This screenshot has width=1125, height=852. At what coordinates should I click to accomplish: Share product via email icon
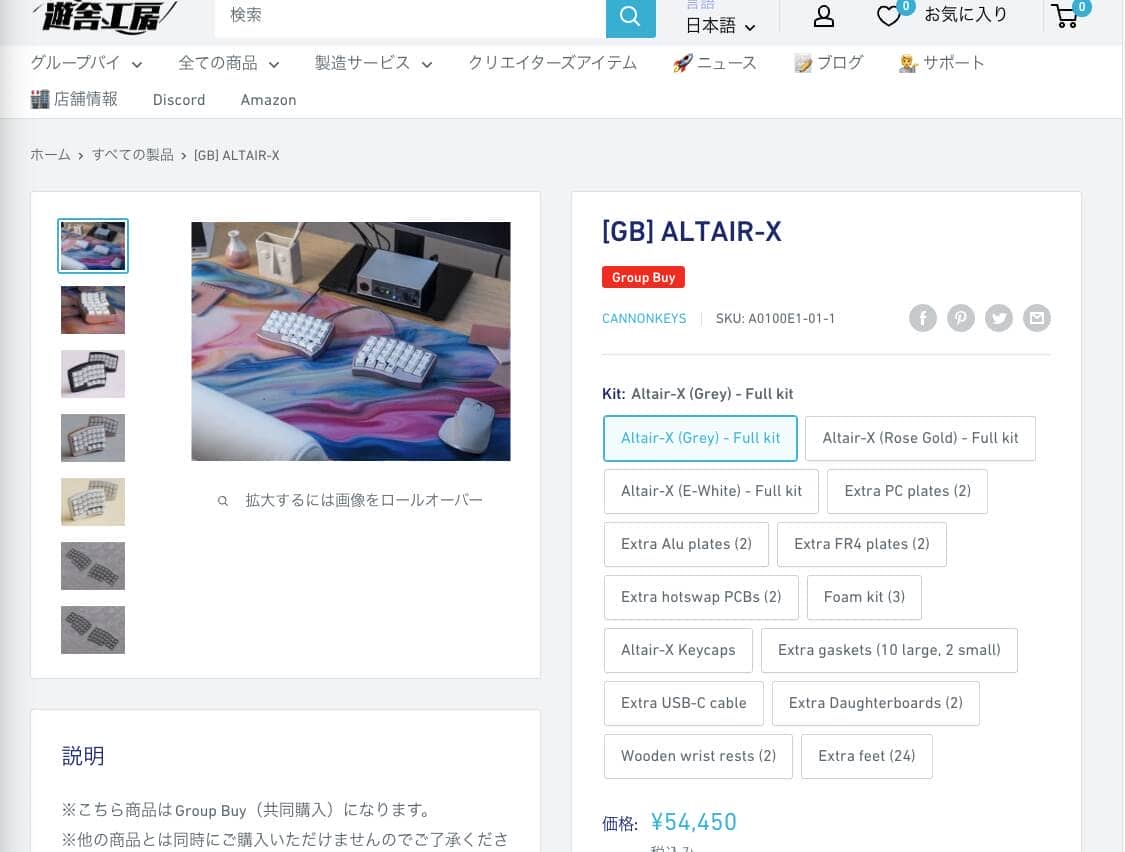coord(1037,318)
